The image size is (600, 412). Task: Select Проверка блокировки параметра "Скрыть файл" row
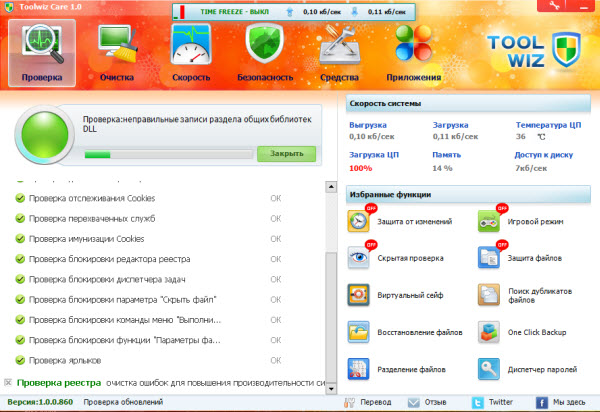pyautogui.click(x=148, y=300)
